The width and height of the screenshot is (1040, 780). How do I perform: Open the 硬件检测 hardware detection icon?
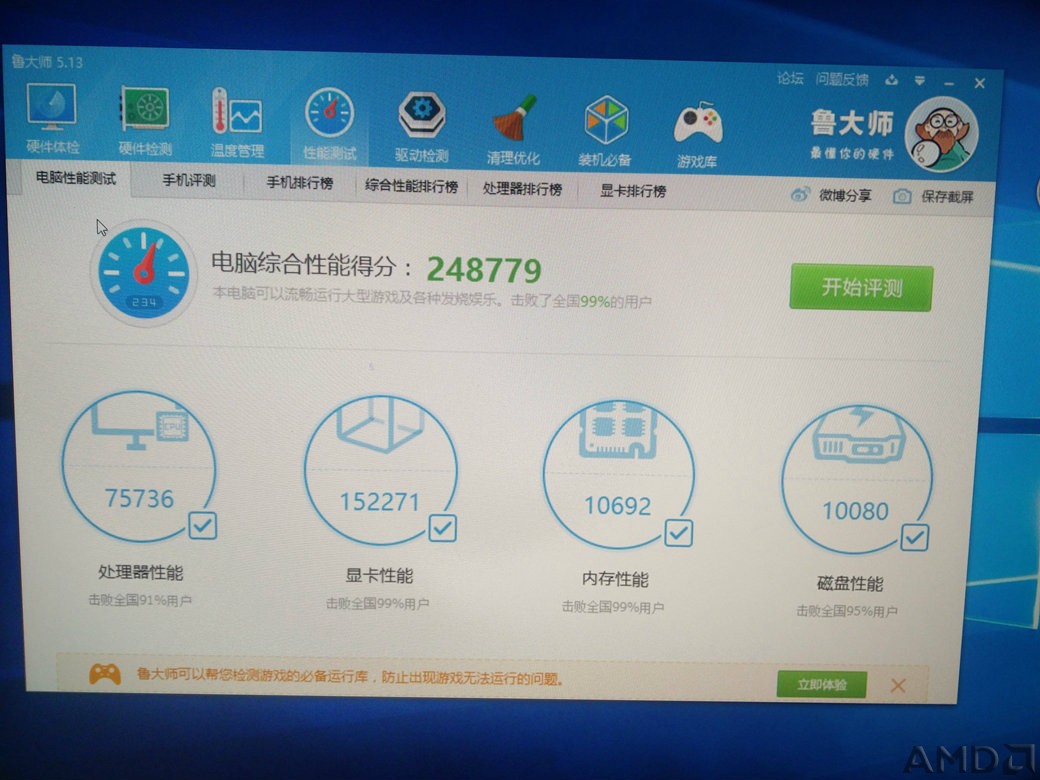pos(145,110)
